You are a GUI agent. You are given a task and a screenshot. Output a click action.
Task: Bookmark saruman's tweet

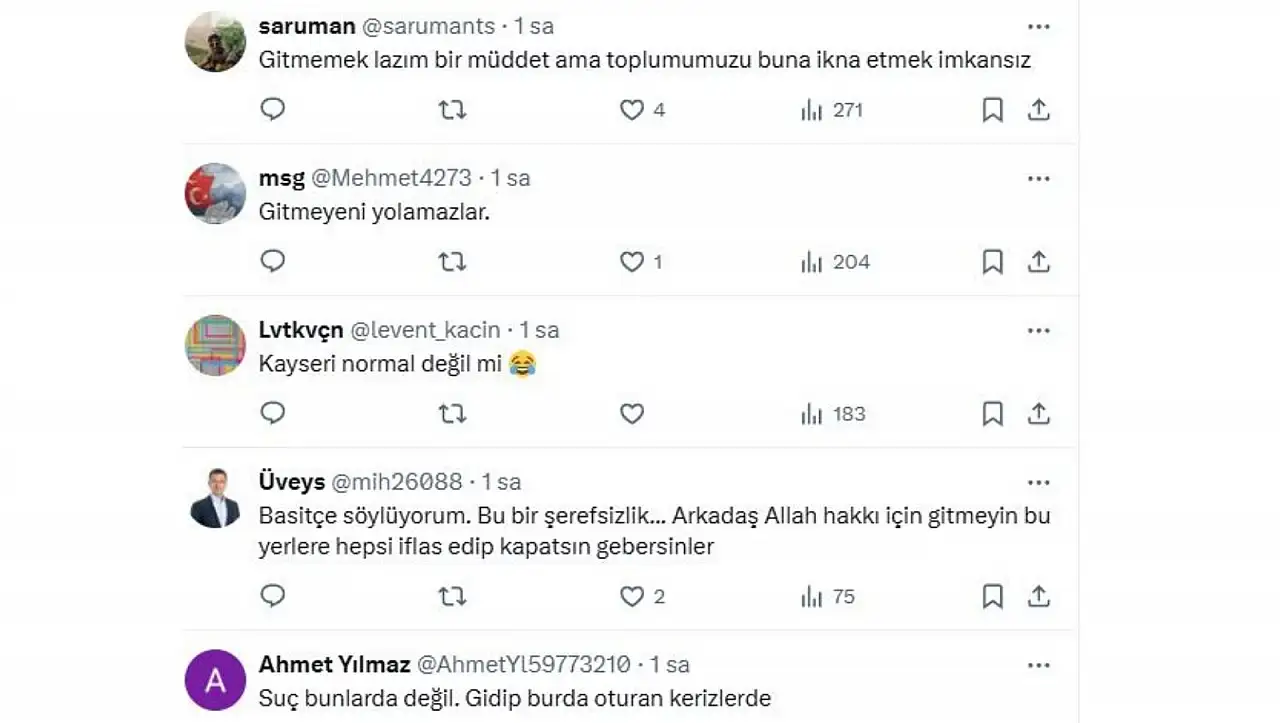pos(992,109)
